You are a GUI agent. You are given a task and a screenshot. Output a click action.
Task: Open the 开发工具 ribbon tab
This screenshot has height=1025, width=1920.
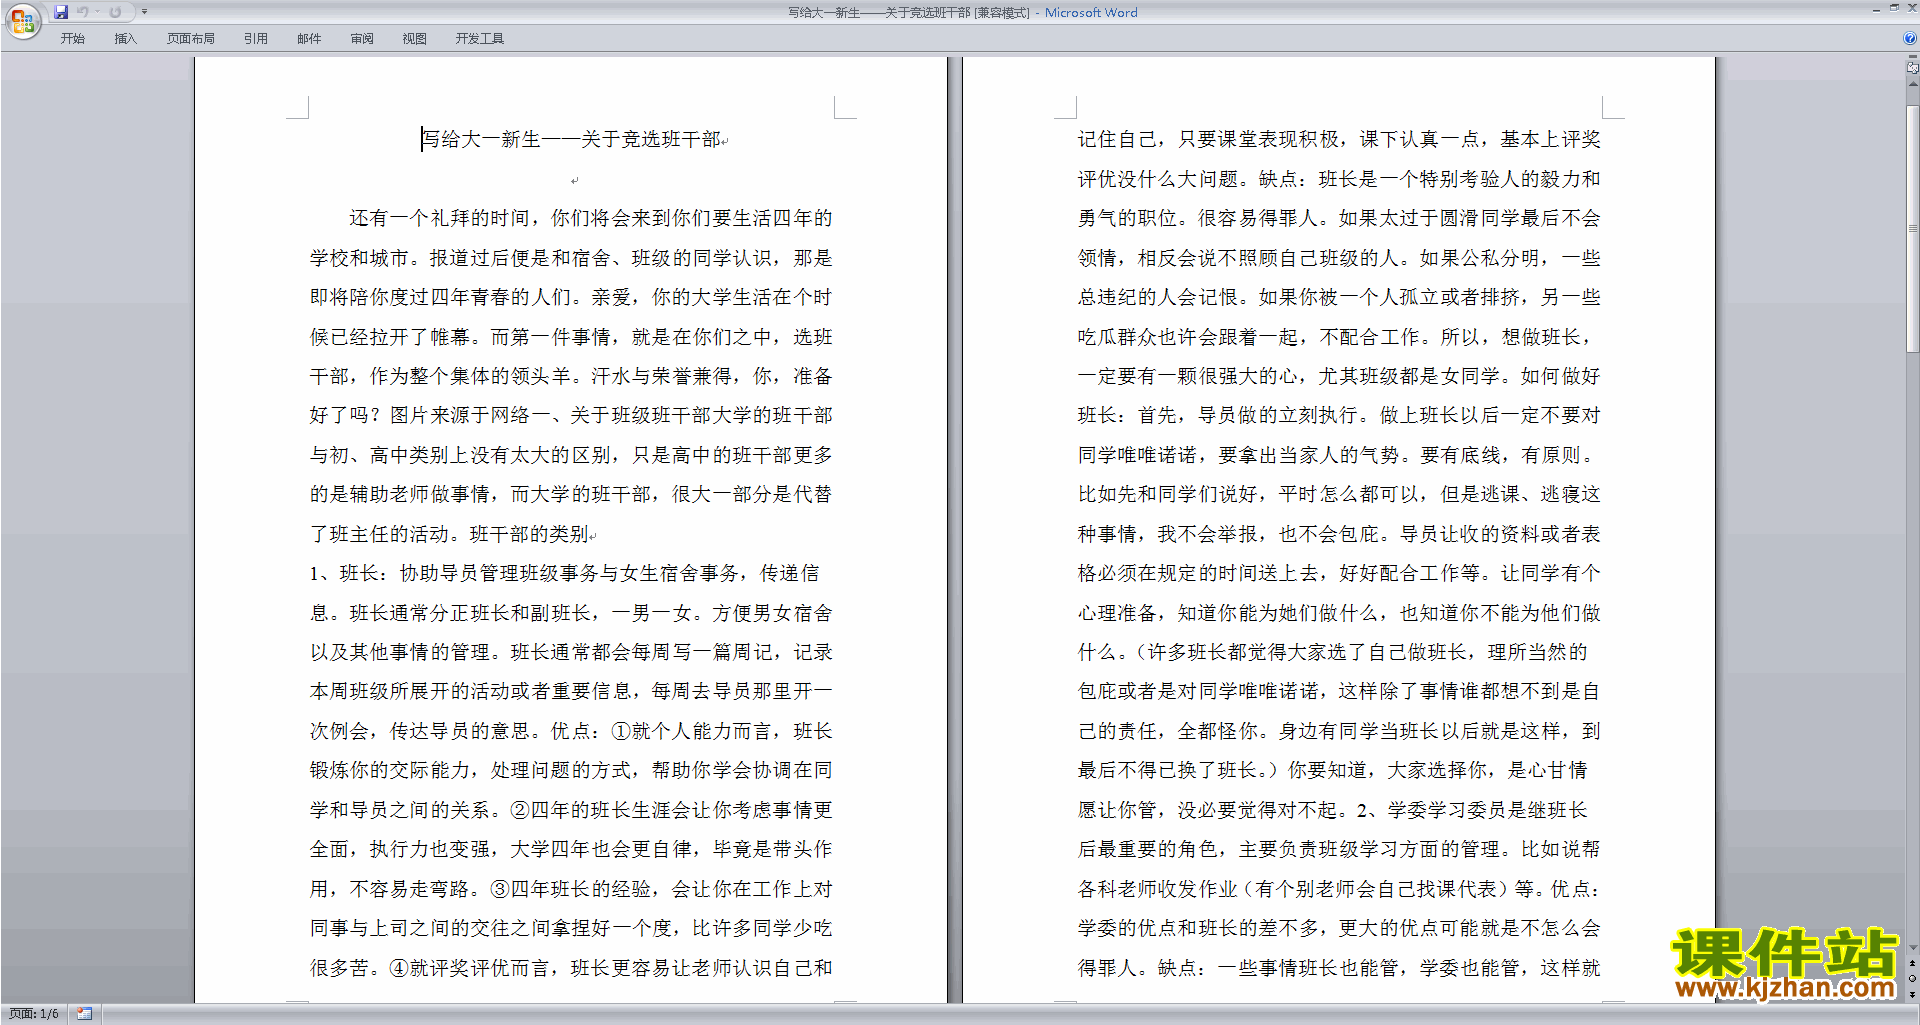click(x=479, y=39)
